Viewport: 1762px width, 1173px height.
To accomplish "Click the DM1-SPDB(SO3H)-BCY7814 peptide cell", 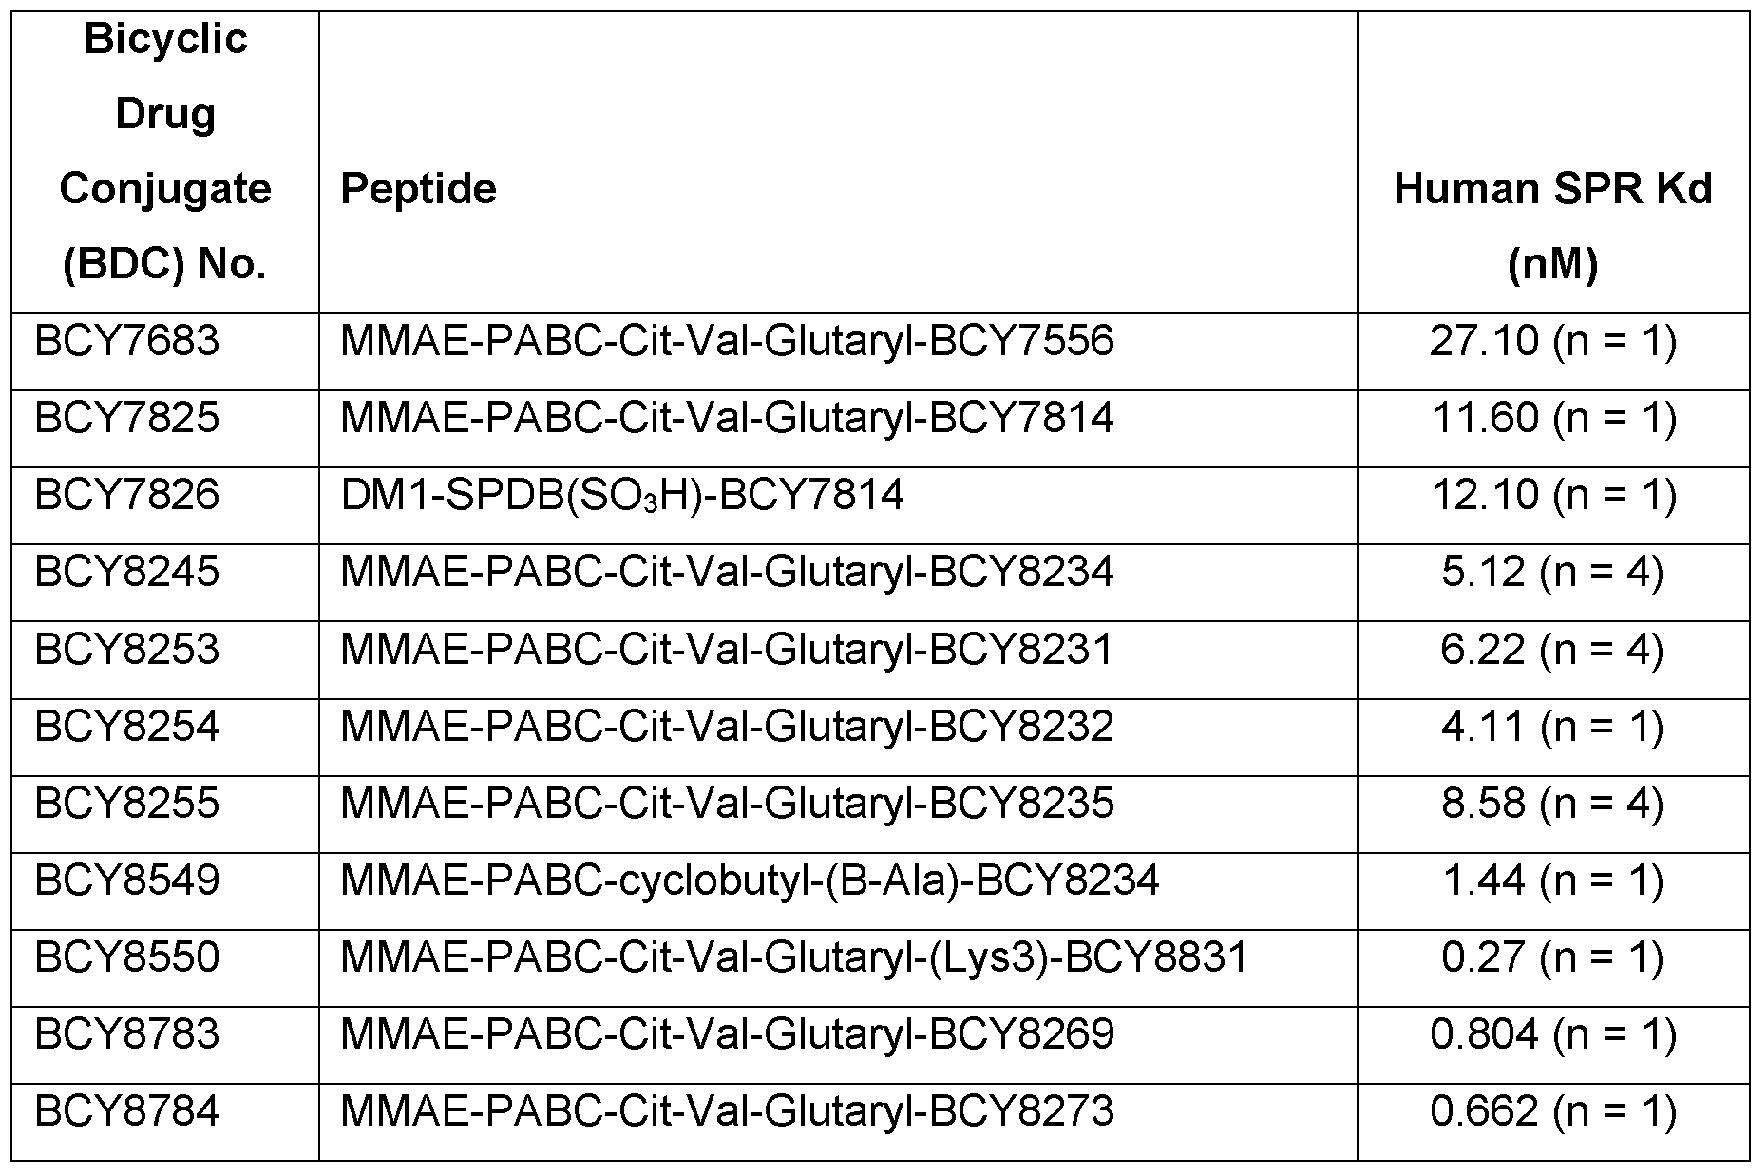I will pyautogui.click(x=622, y=495).
